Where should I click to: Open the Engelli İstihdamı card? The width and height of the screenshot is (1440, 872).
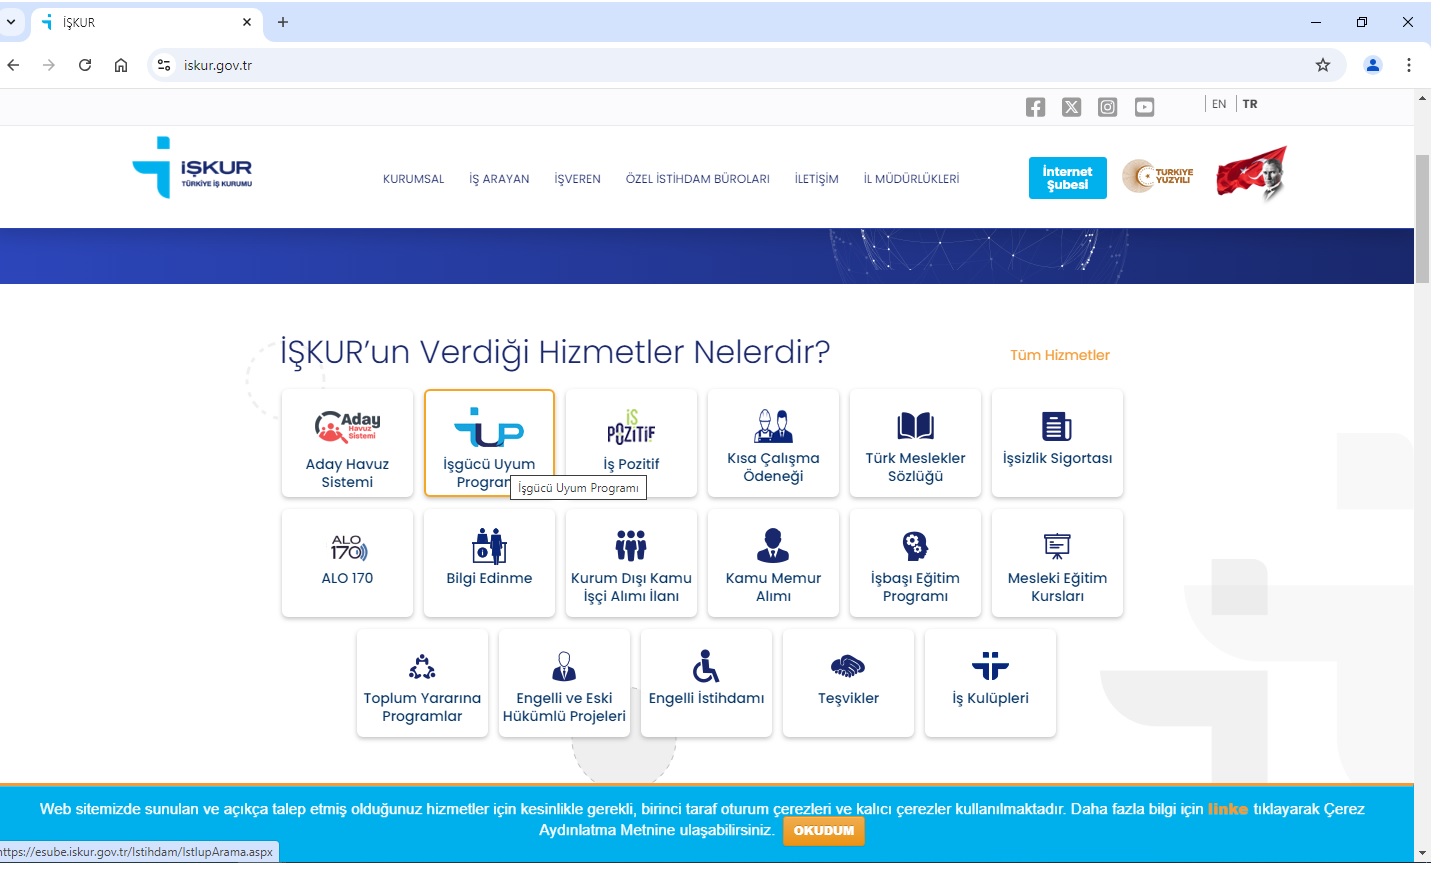tap(706, 683)
